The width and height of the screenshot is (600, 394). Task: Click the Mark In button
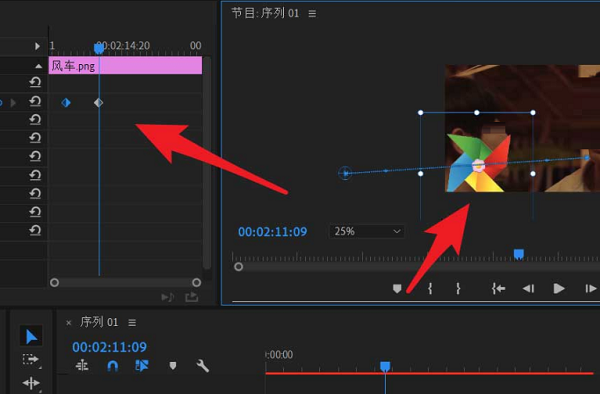430,288
